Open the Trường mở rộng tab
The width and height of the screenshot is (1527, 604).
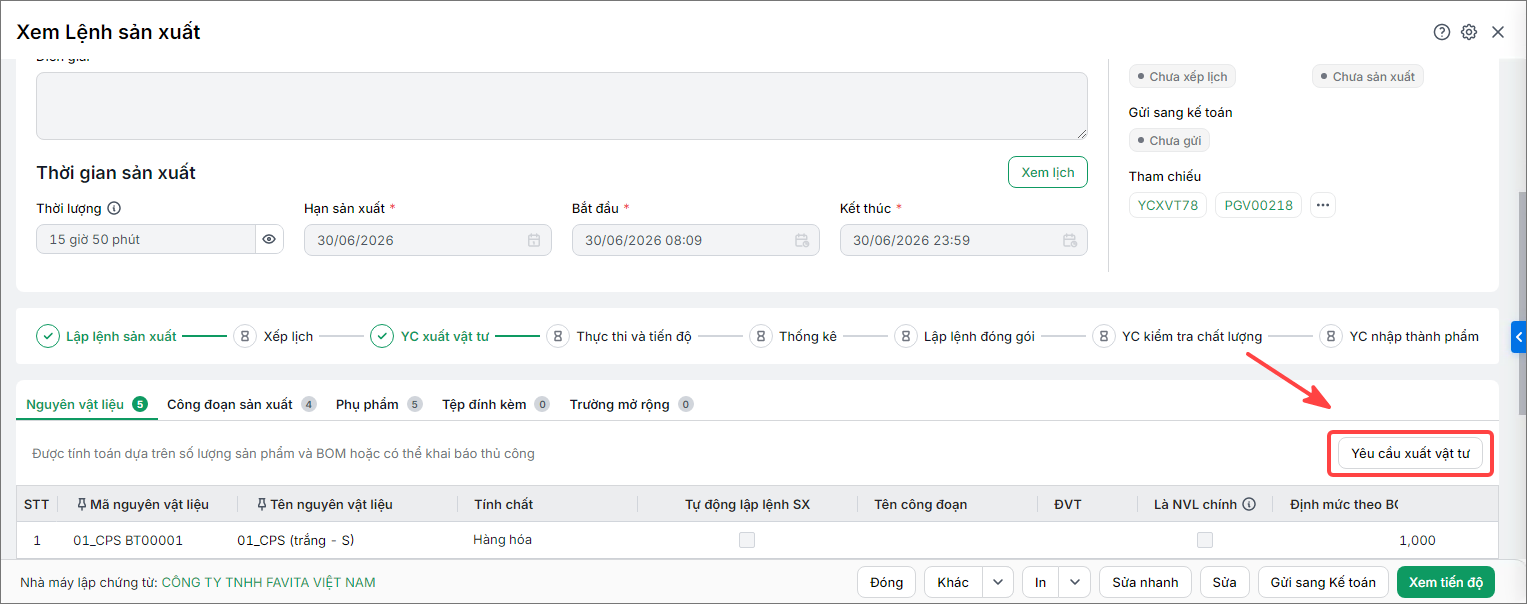[632, 404]
